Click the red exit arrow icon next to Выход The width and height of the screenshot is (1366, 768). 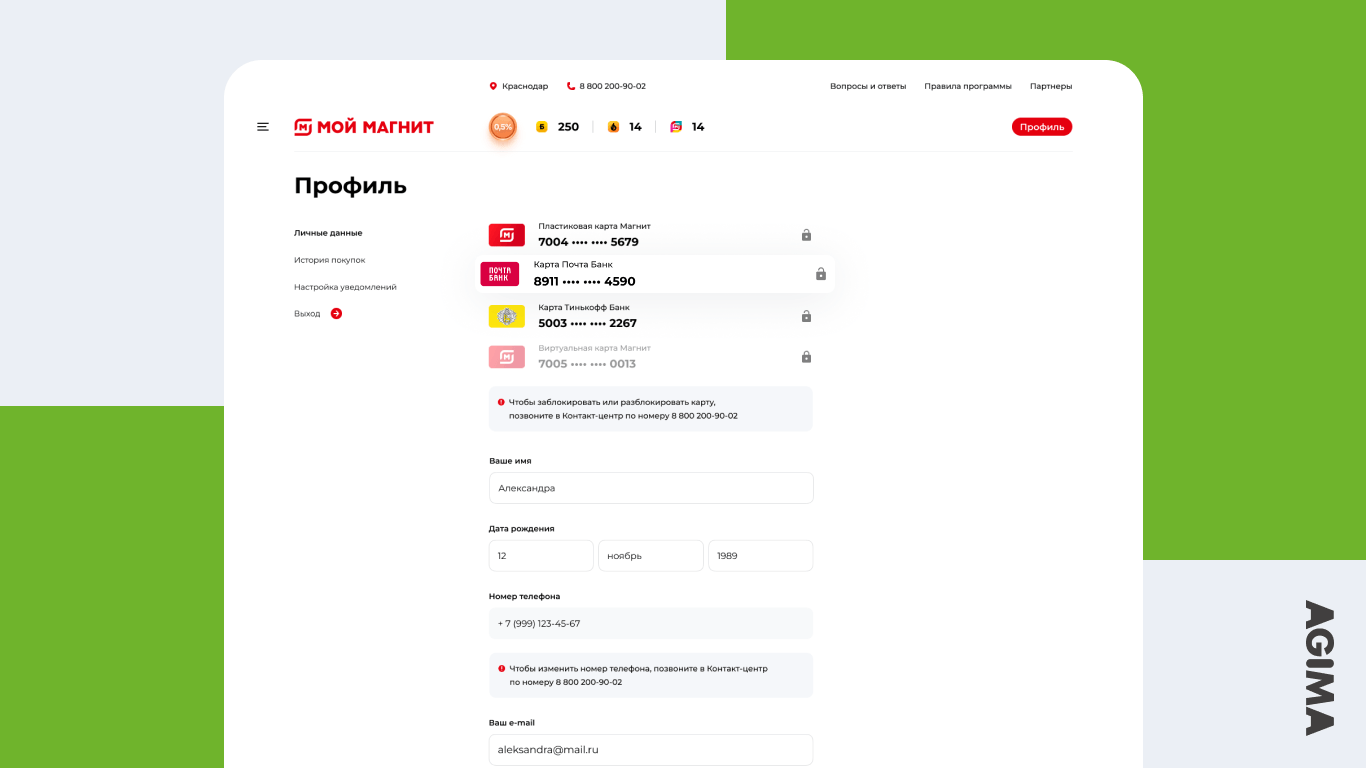[336, 313]
